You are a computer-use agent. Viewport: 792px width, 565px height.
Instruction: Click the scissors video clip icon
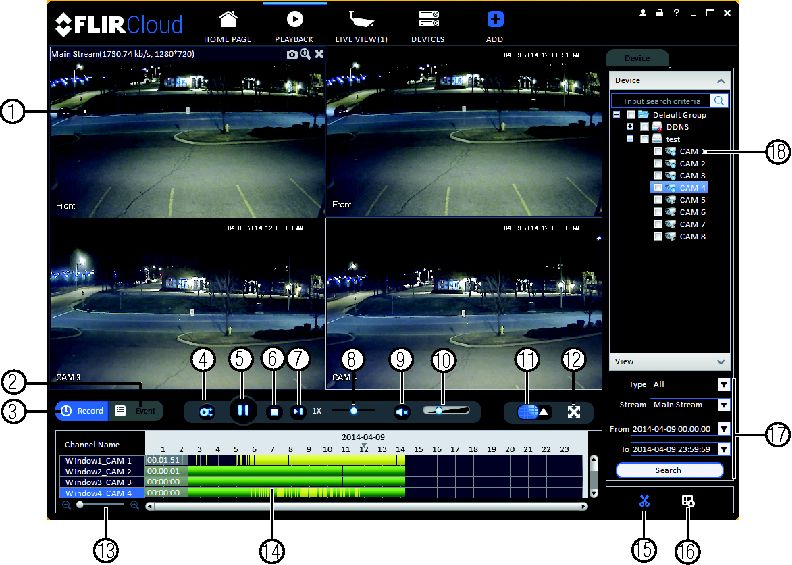click(644, 501)
